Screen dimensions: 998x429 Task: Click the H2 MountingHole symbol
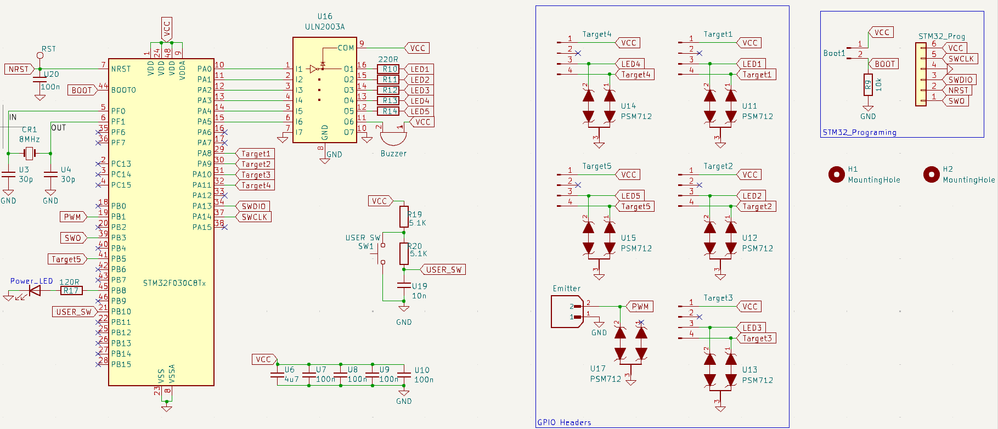(931, 174)
